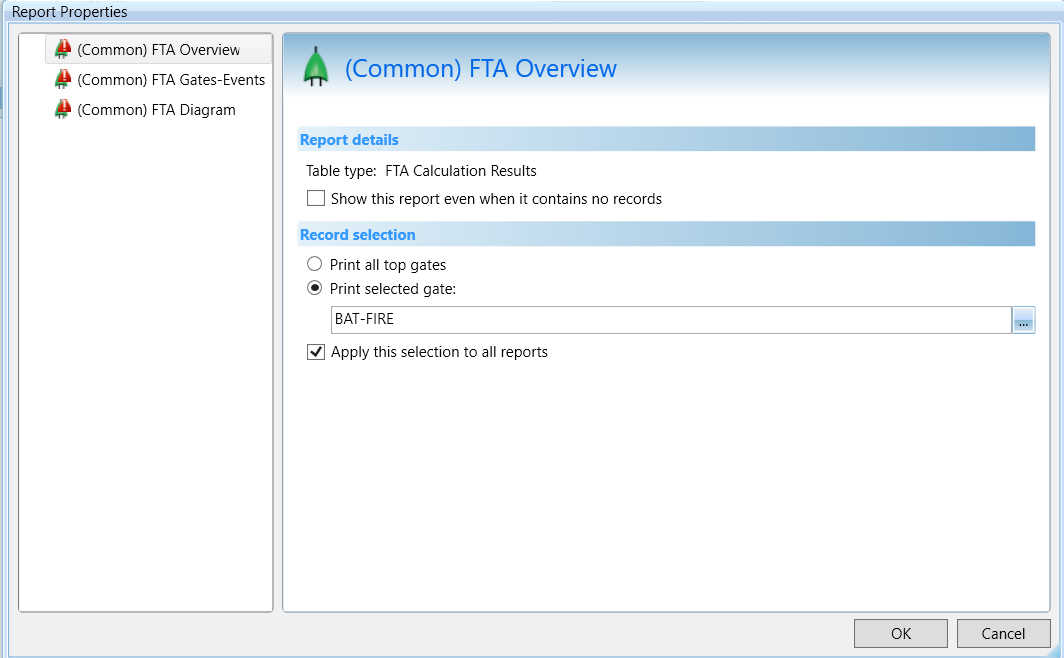Click the FTA Overview report icon in the list
Image resolution: width=1064 pixels, height=658 pixels.
tap(62, 50)
